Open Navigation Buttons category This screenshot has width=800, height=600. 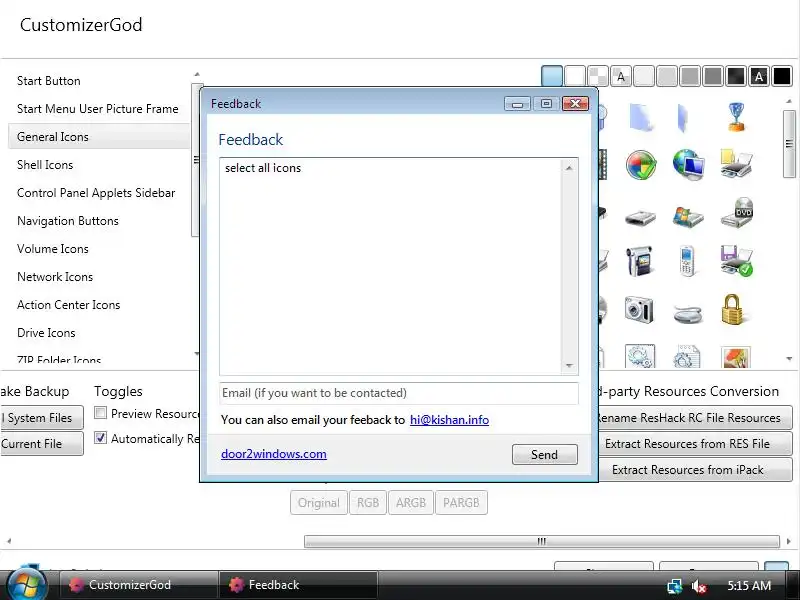(68, 221)
